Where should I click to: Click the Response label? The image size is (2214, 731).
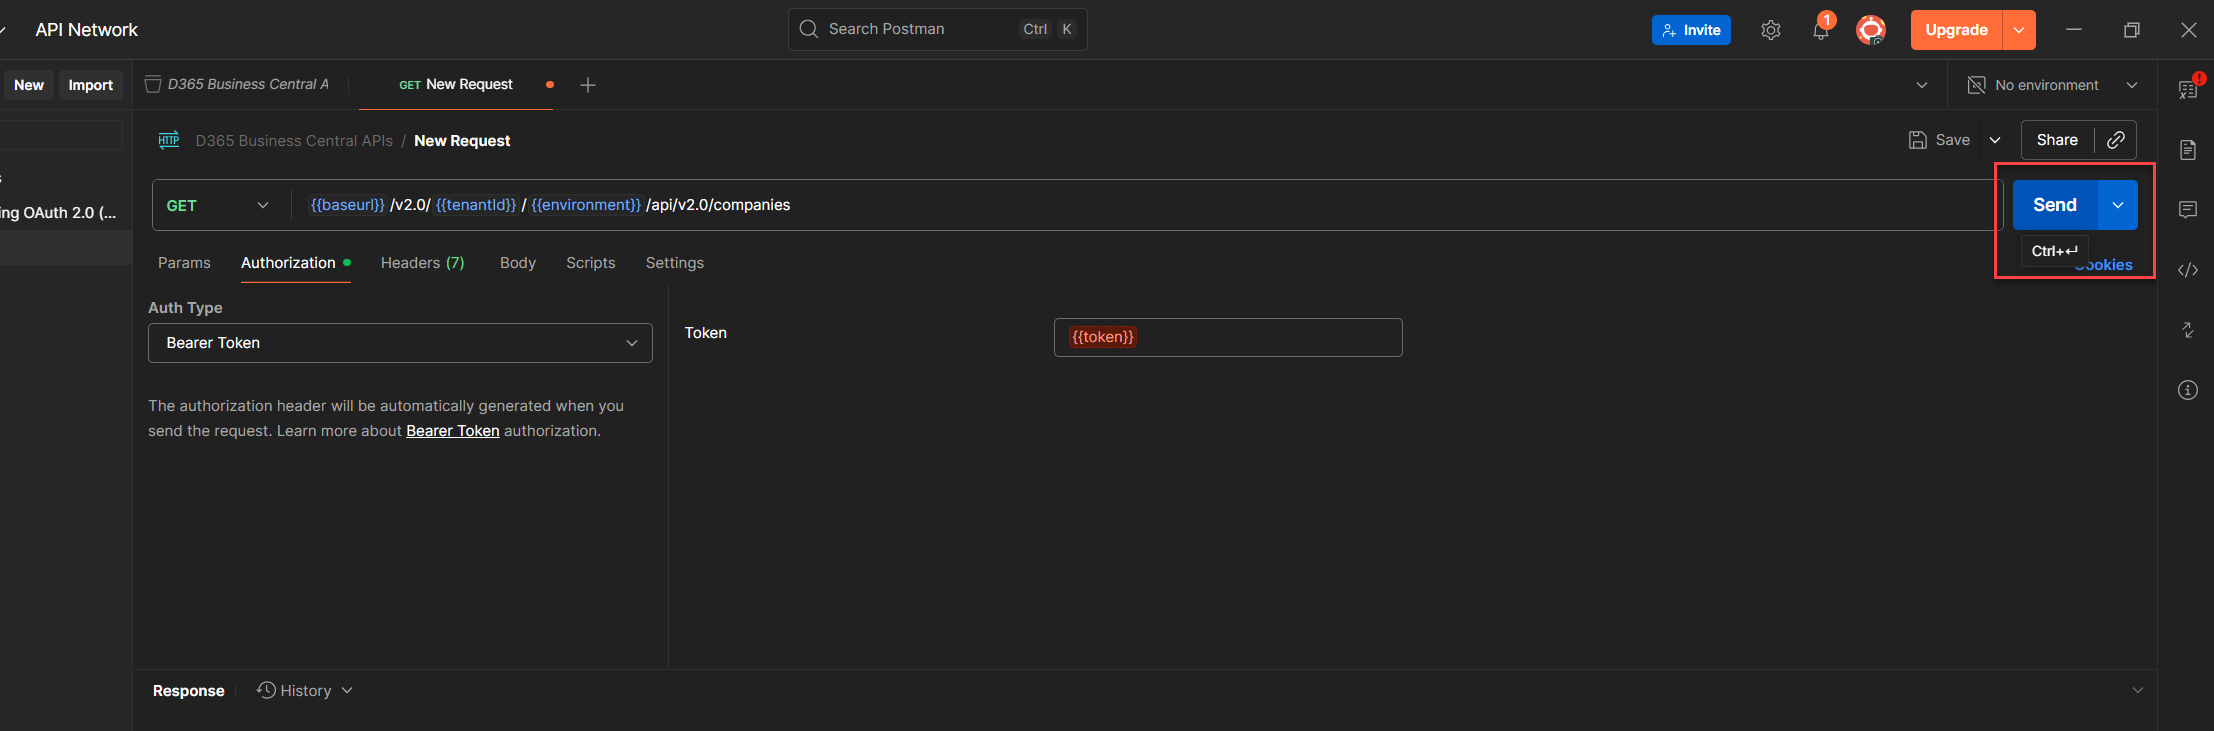[x=188, y=691]
